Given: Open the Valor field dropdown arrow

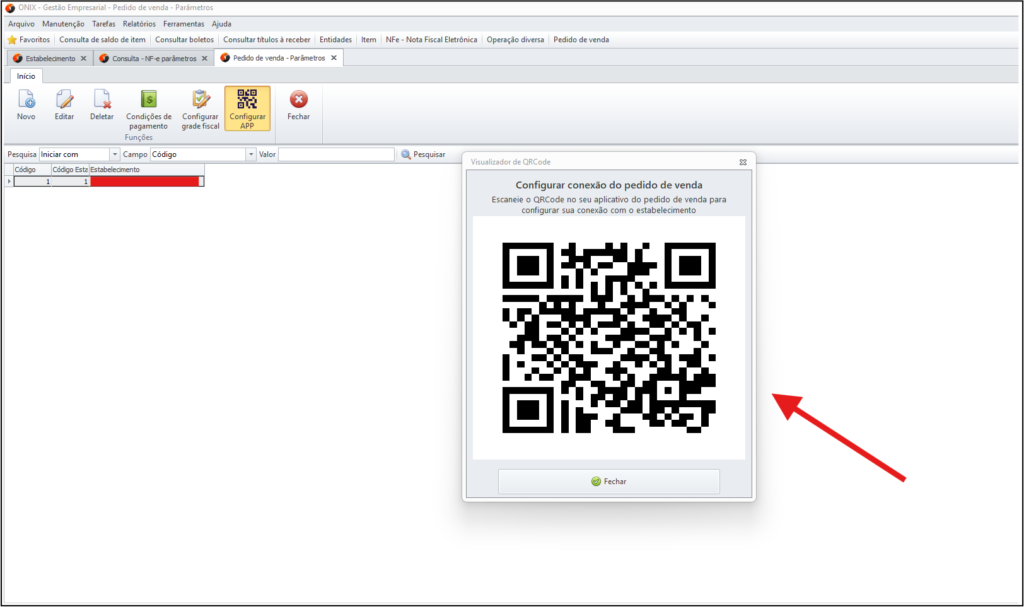Looking at the screenshot, I should coord(389,155).
